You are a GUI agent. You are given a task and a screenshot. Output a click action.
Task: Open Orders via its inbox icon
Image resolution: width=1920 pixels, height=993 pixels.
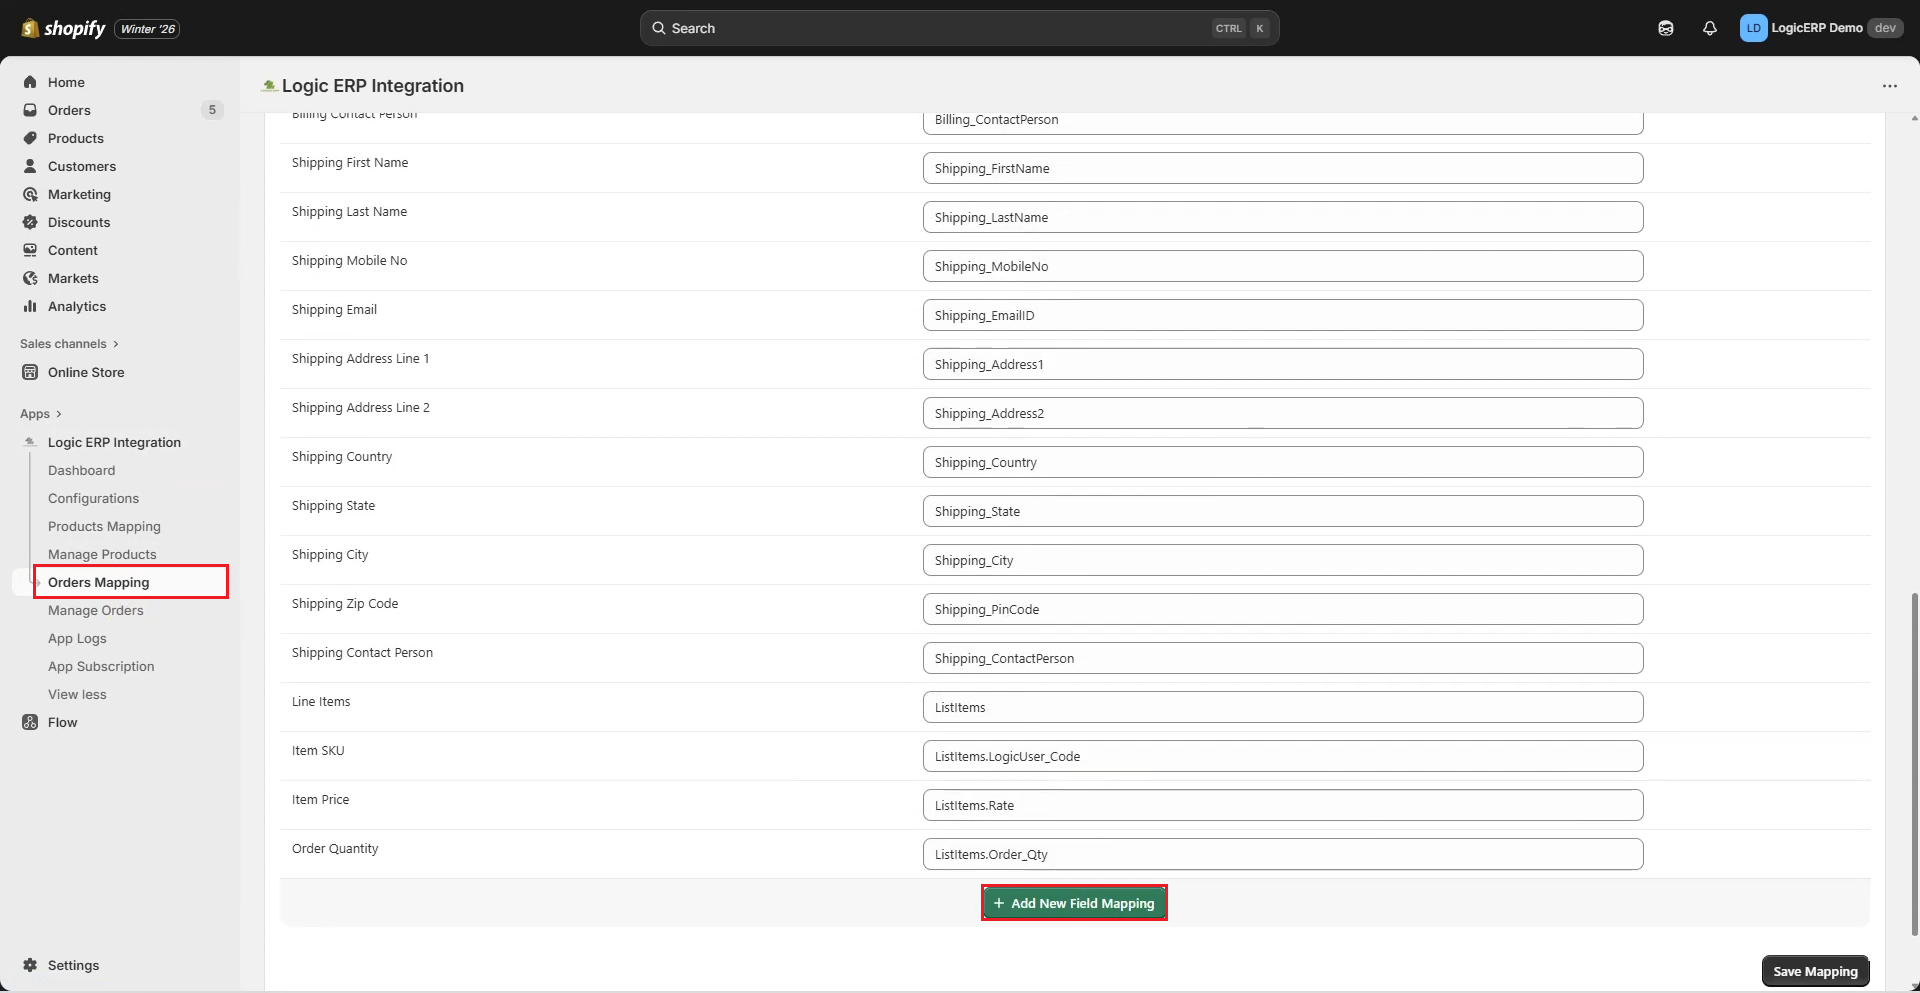pos(30,110)
